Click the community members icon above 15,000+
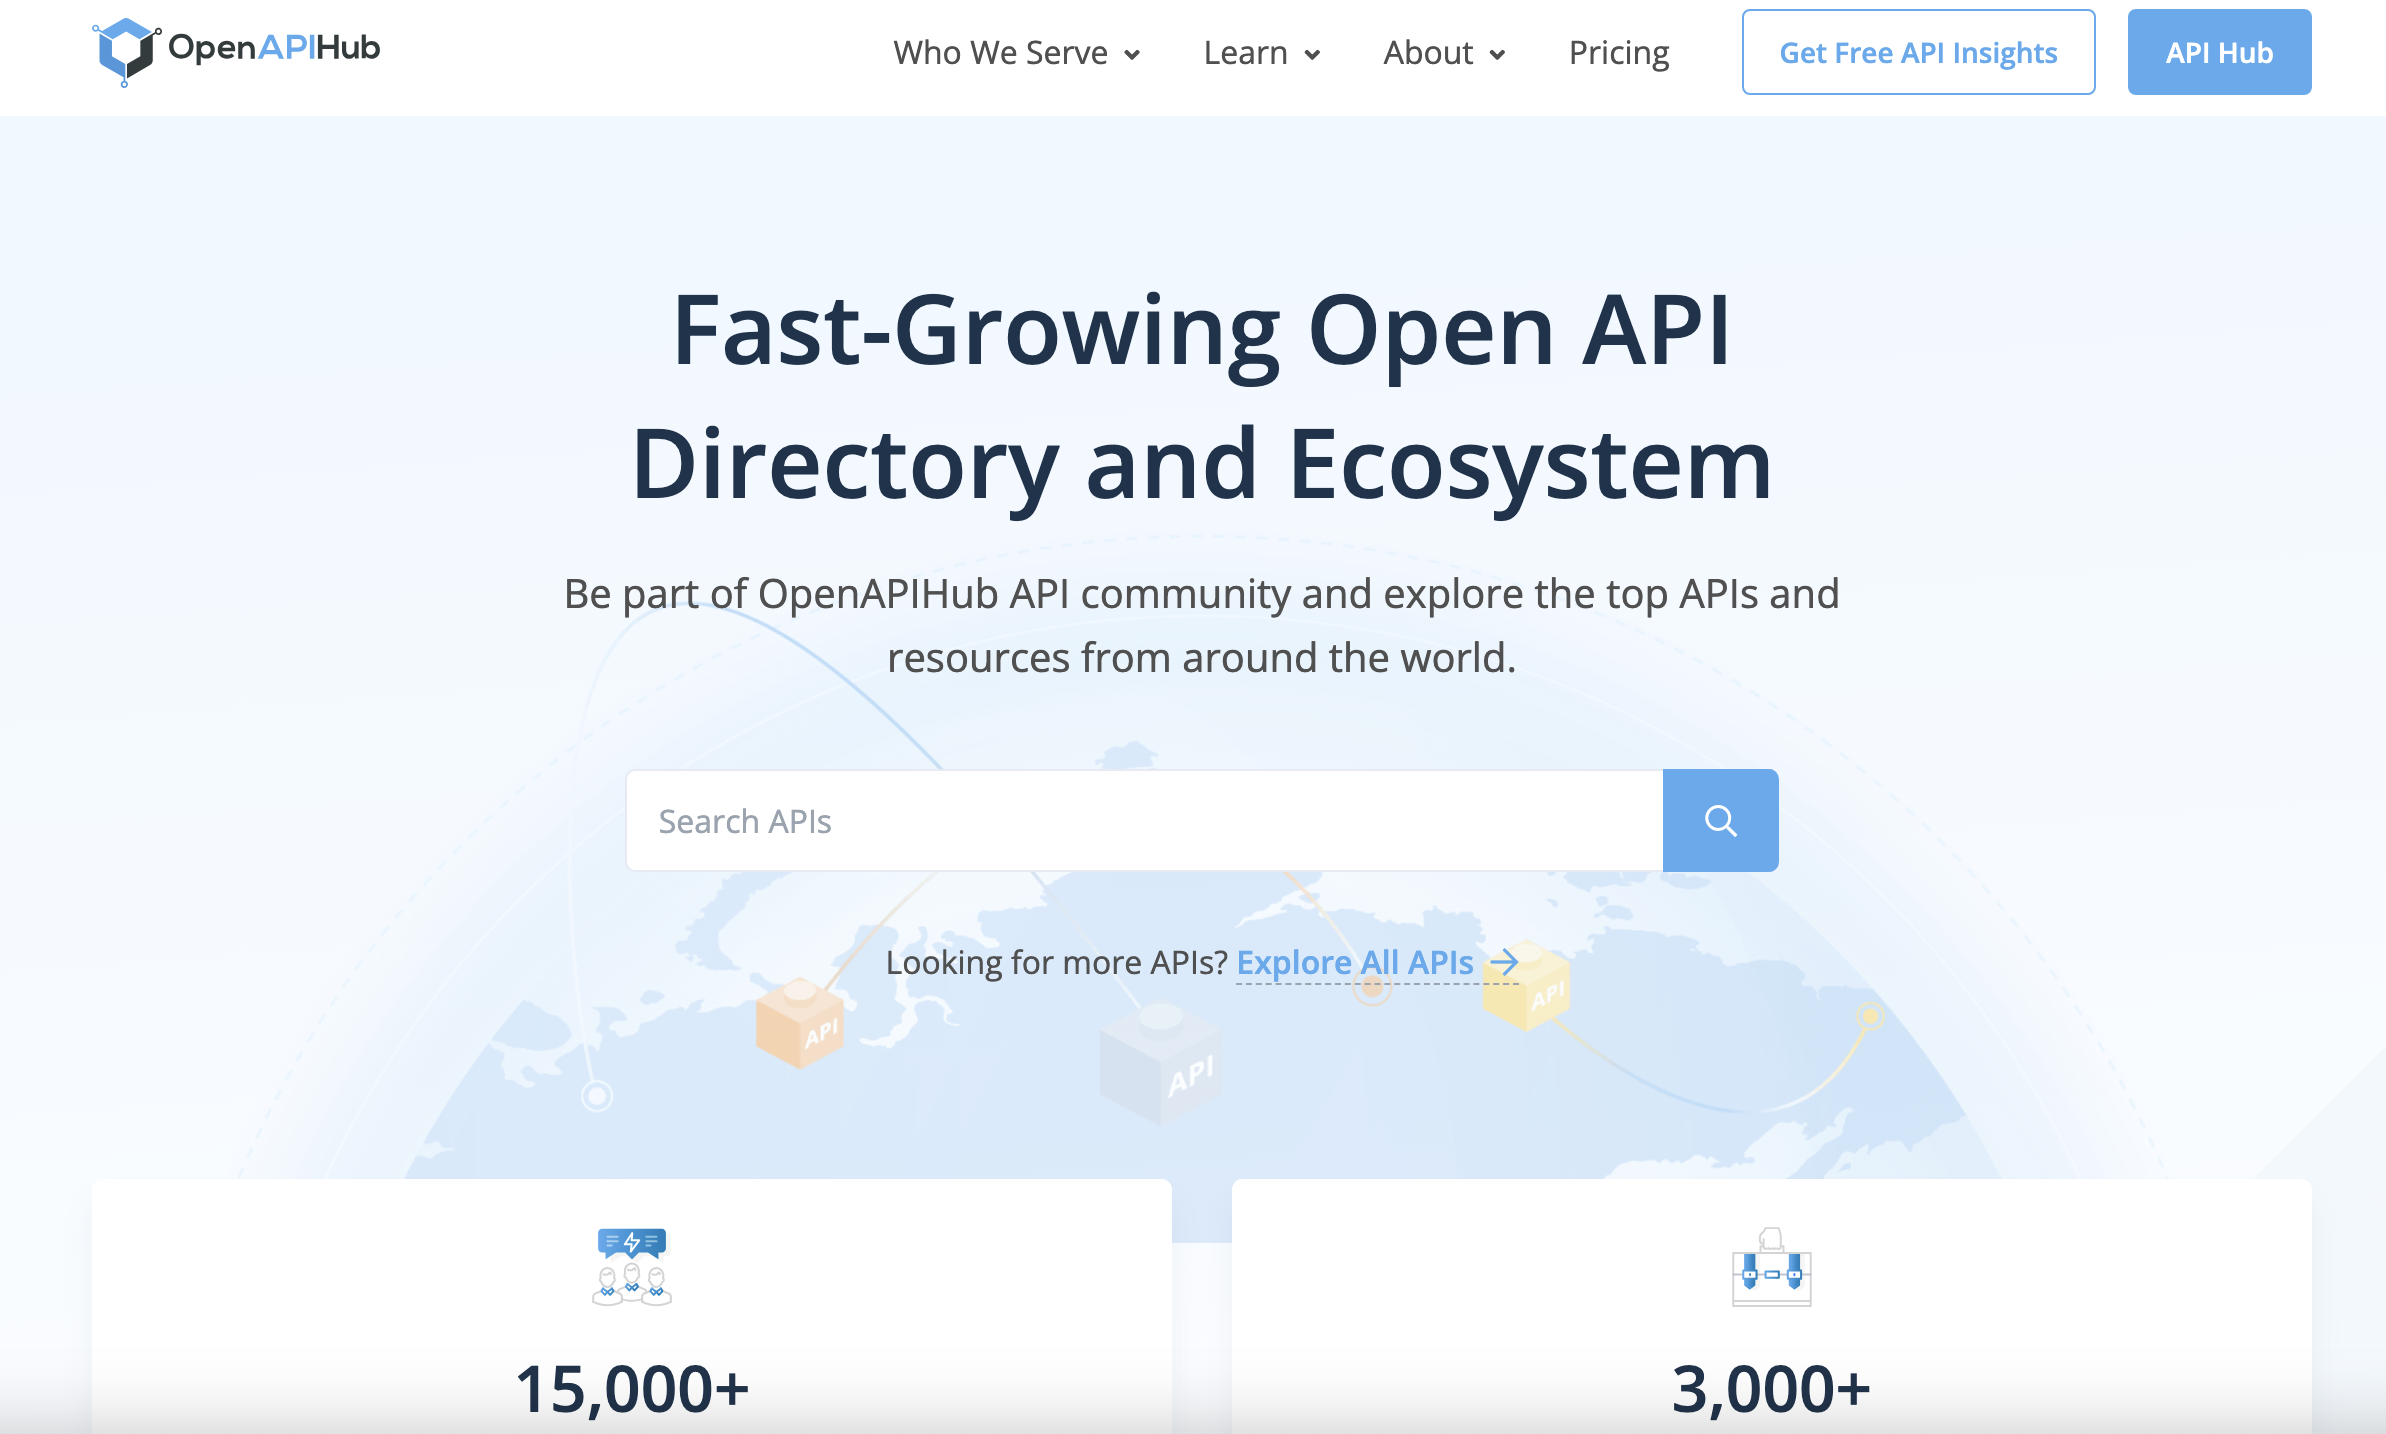The image size is (2386, 1434). [632, 1267]
